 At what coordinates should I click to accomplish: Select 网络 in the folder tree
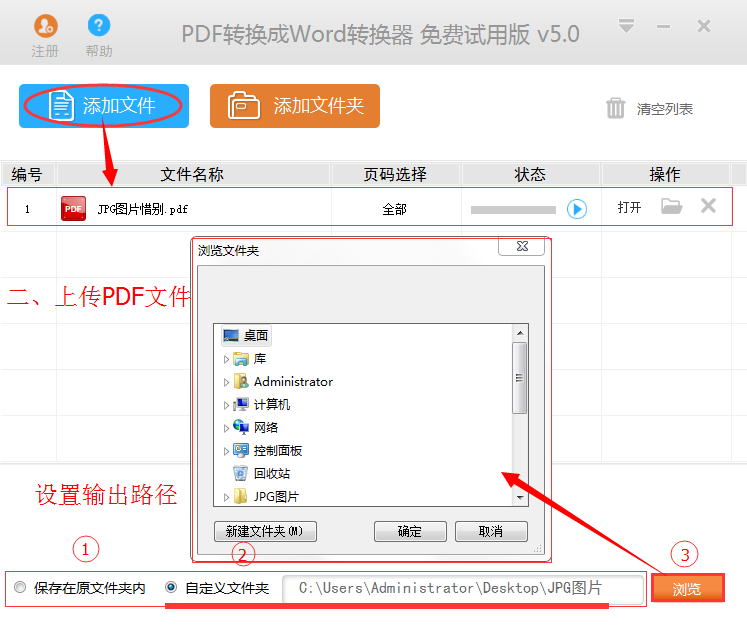266,427
